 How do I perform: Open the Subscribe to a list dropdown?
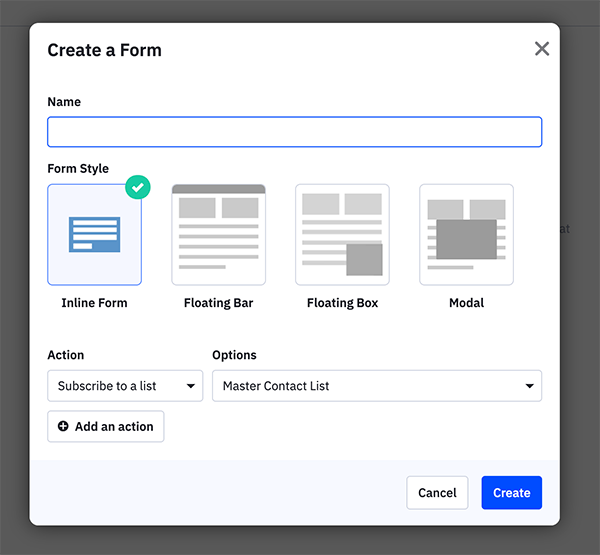tap(125, 386)
